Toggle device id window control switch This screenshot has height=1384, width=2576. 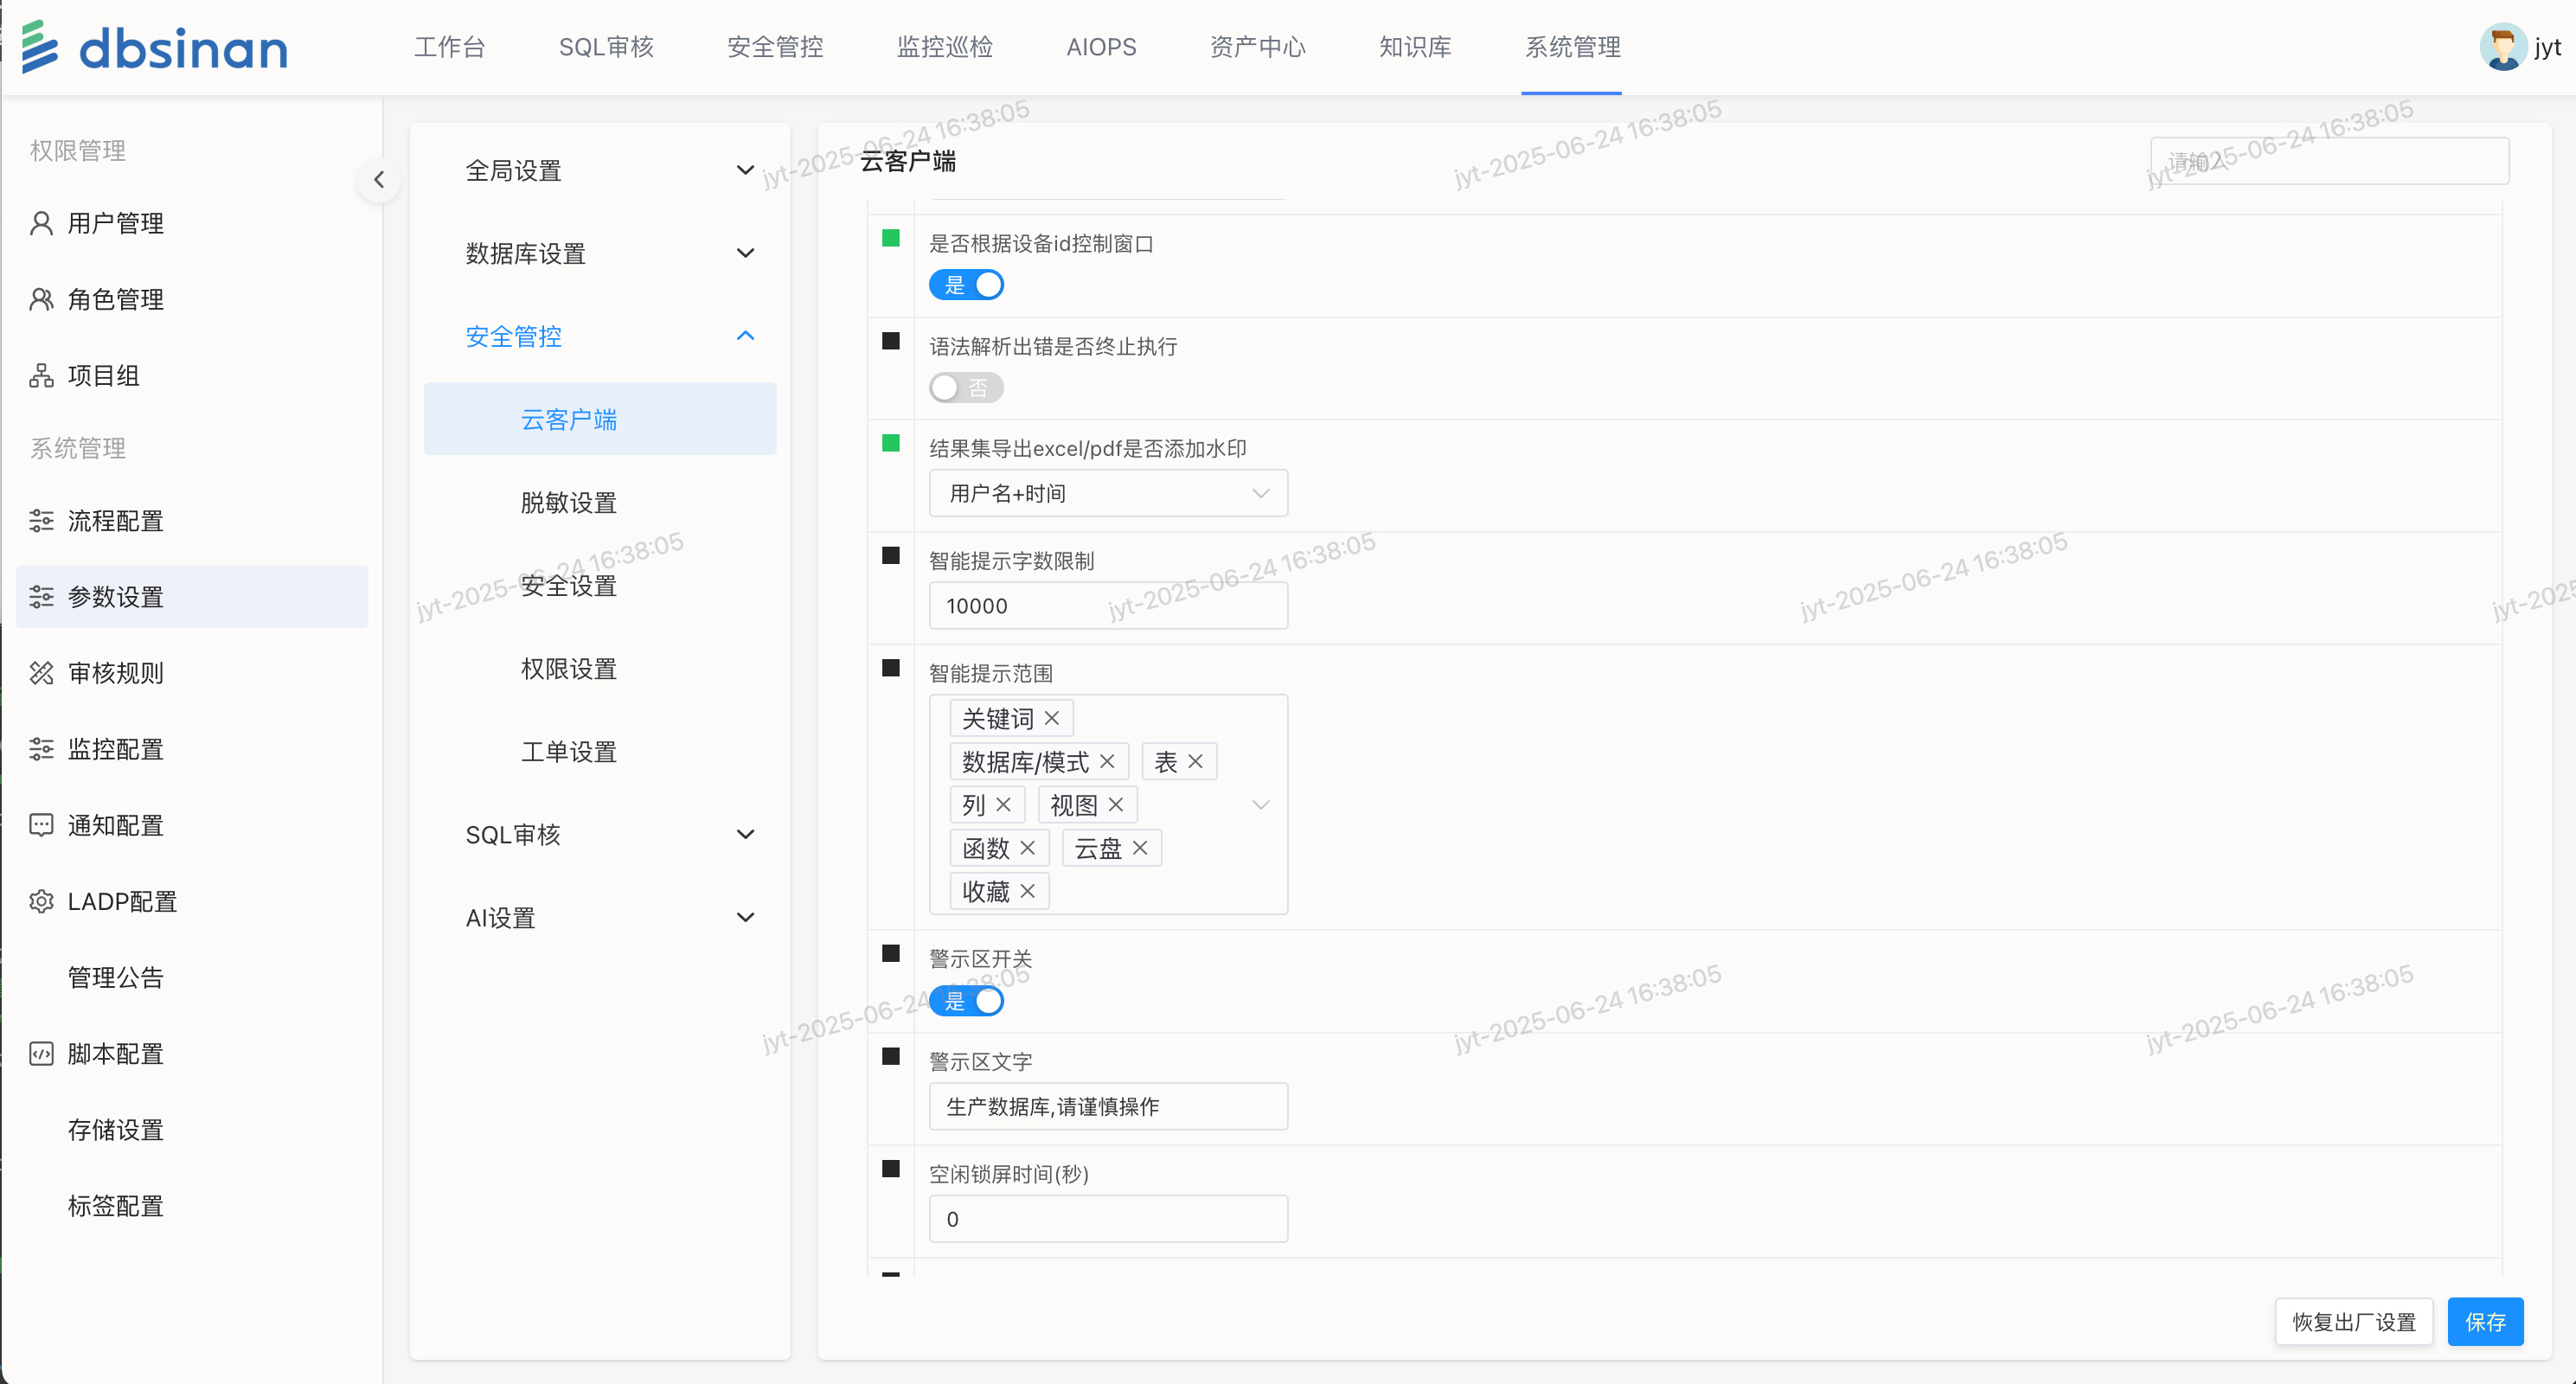[x=966, y=285]
